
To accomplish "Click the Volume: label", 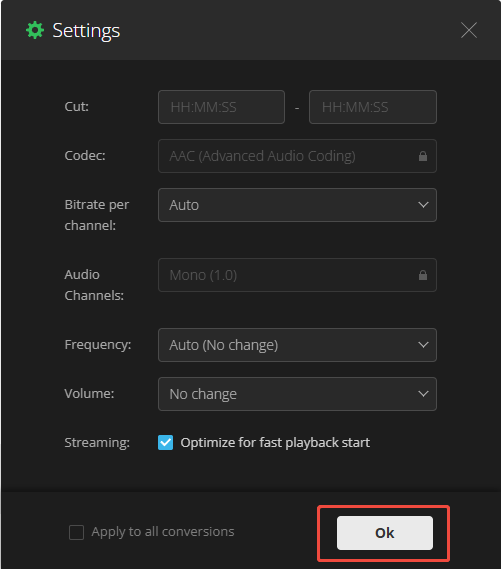I will 89,394.
